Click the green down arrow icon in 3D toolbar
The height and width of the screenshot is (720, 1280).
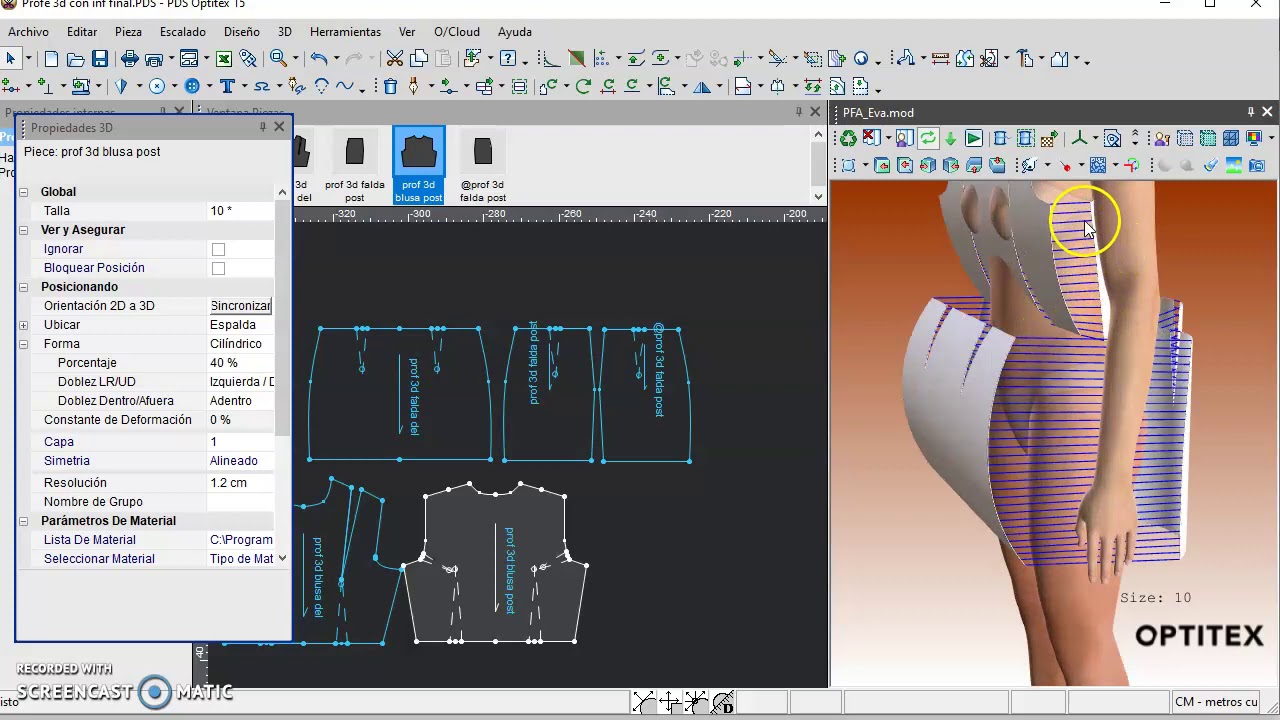pos(950,139)
